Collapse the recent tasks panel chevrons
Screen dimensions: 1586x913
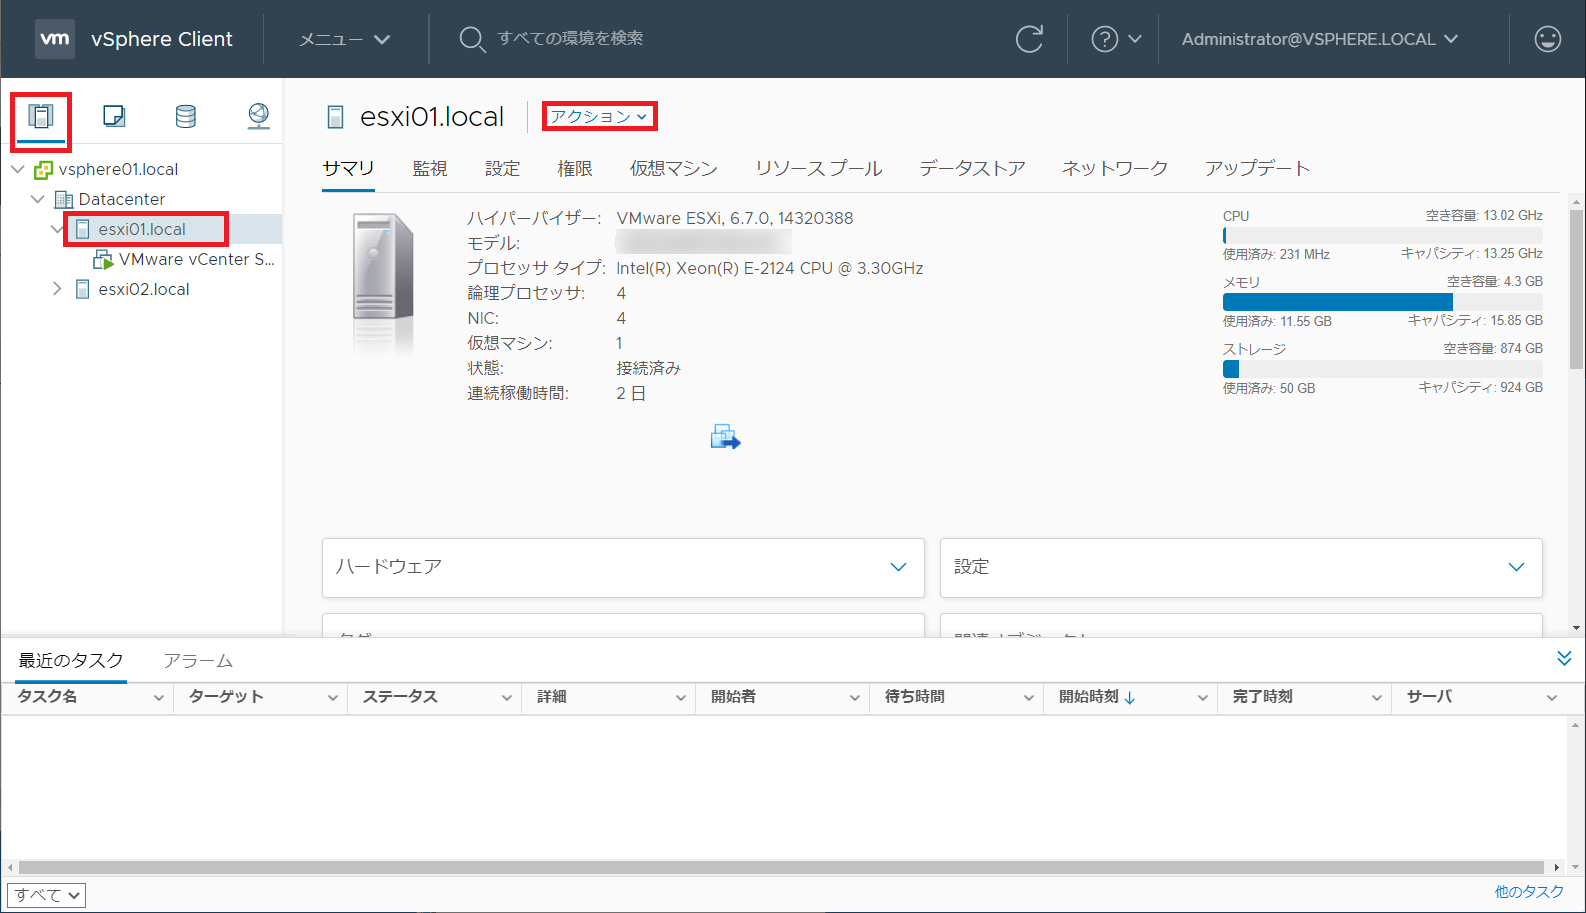[1564, 658]
